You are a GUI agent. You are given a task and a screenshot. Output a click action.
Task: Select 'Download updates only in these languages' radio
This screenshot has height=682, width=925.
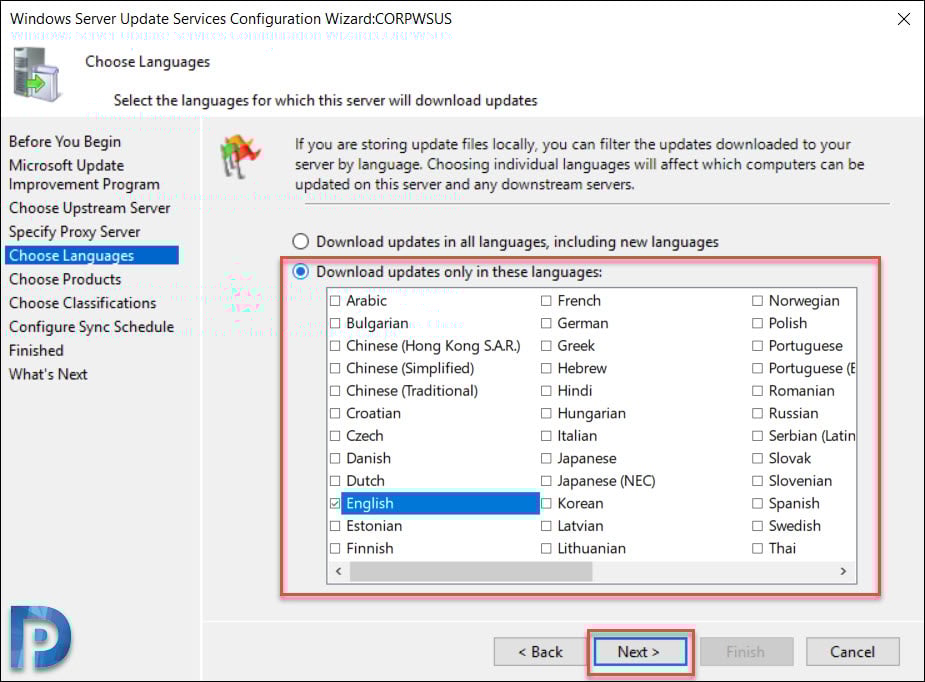[300, 271]
